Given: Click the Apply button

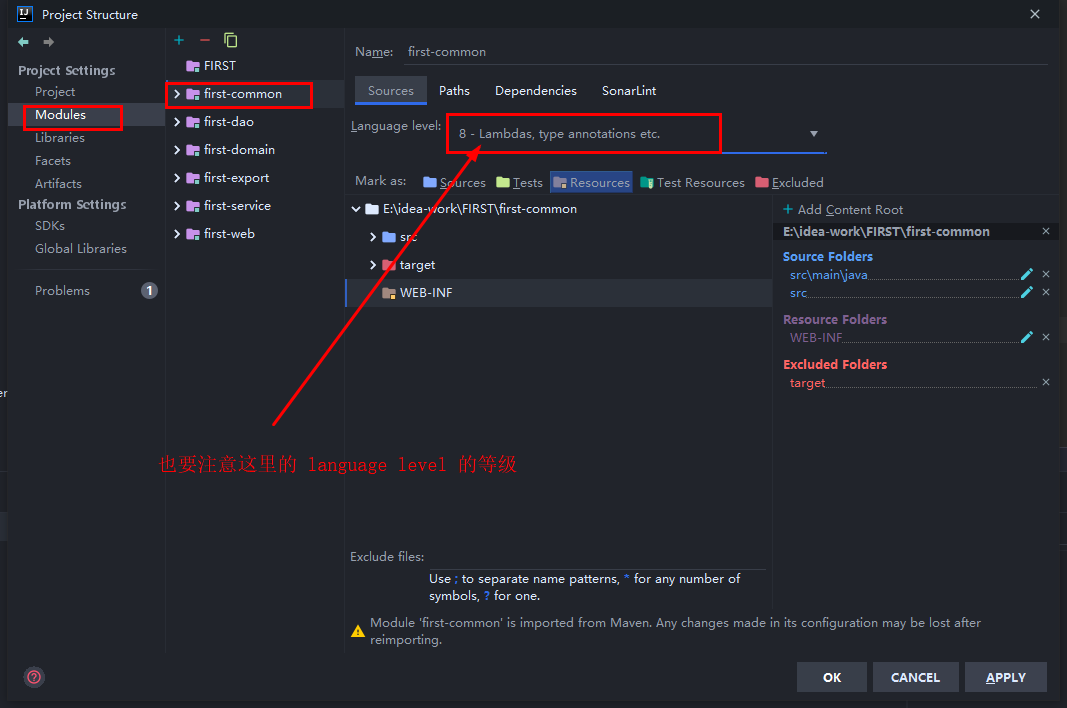Looking at the screenshot, I should click(1005, 677).
